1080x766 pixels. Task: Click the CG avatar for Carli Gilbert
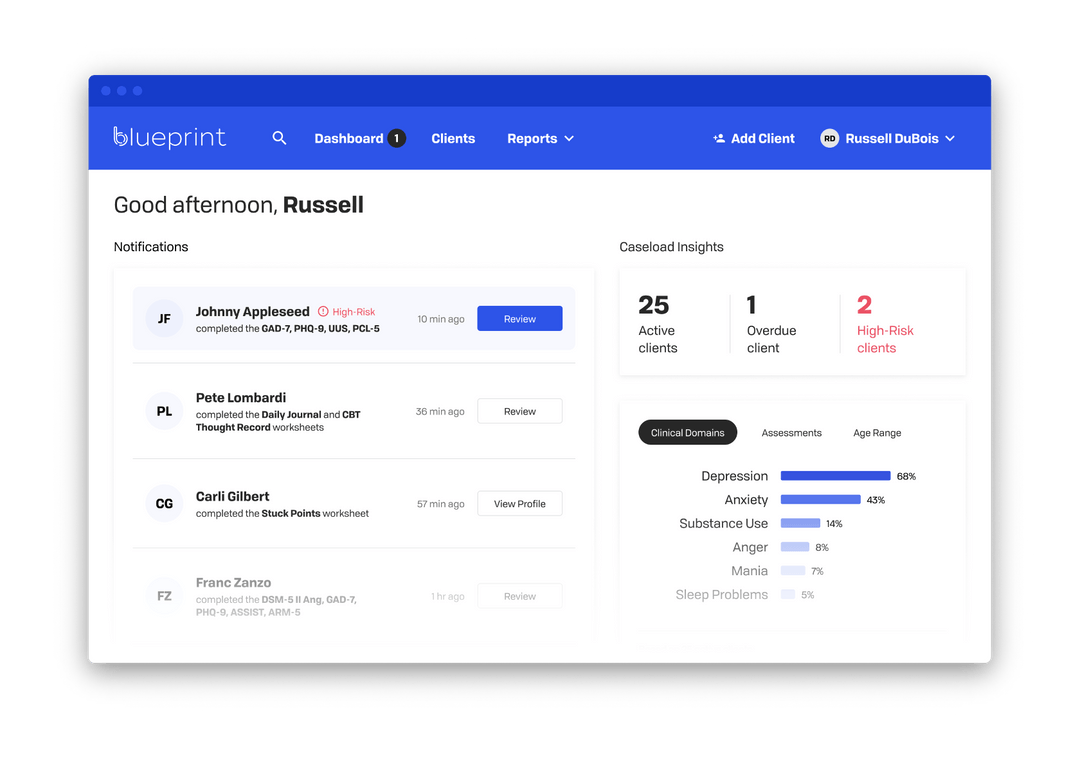click(163, 503)
